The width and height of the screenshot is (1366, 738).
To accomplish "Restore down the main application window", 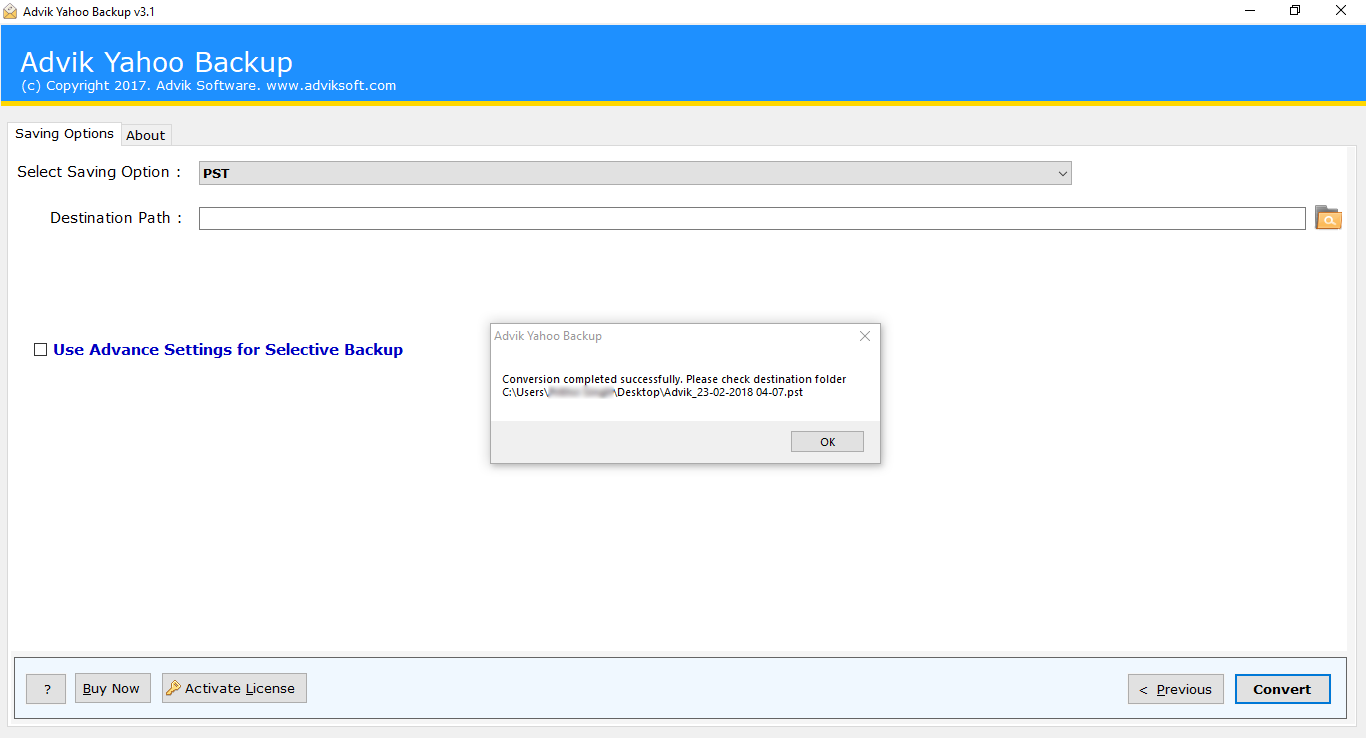I will 1295,11.
